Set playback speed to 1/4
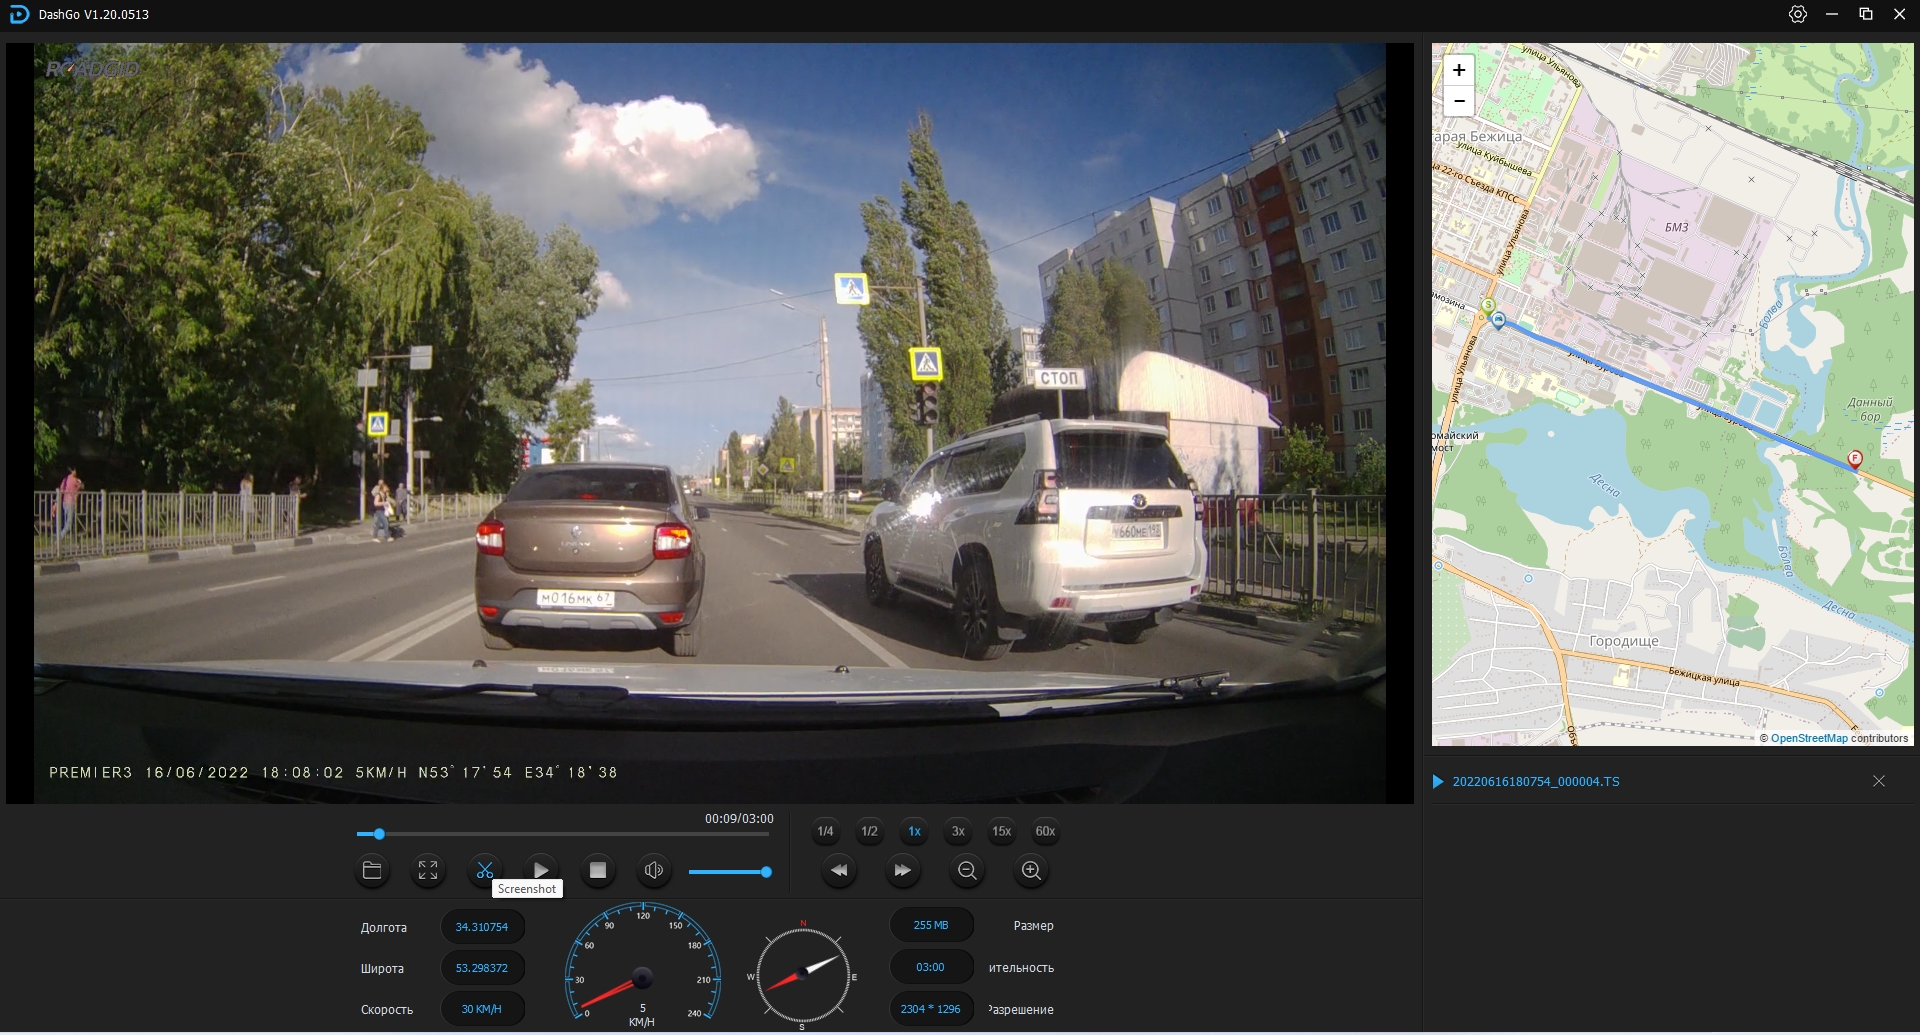 pos(825,831)
